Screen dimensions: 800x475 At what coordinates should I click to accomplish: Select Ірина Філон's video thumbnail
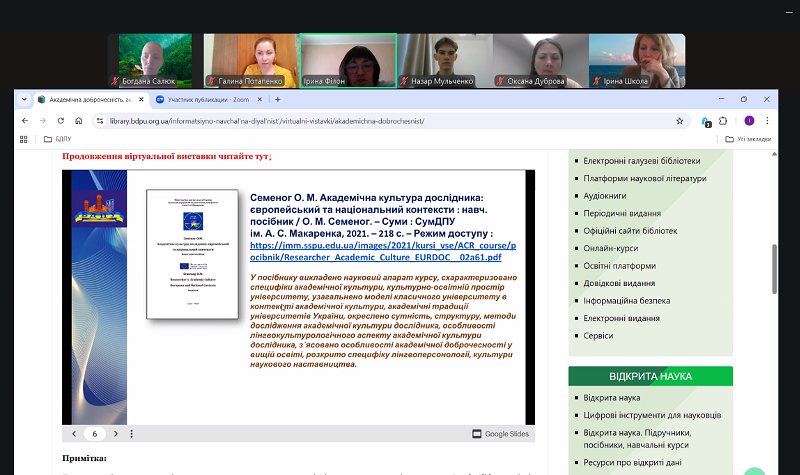tap(347, 60)
